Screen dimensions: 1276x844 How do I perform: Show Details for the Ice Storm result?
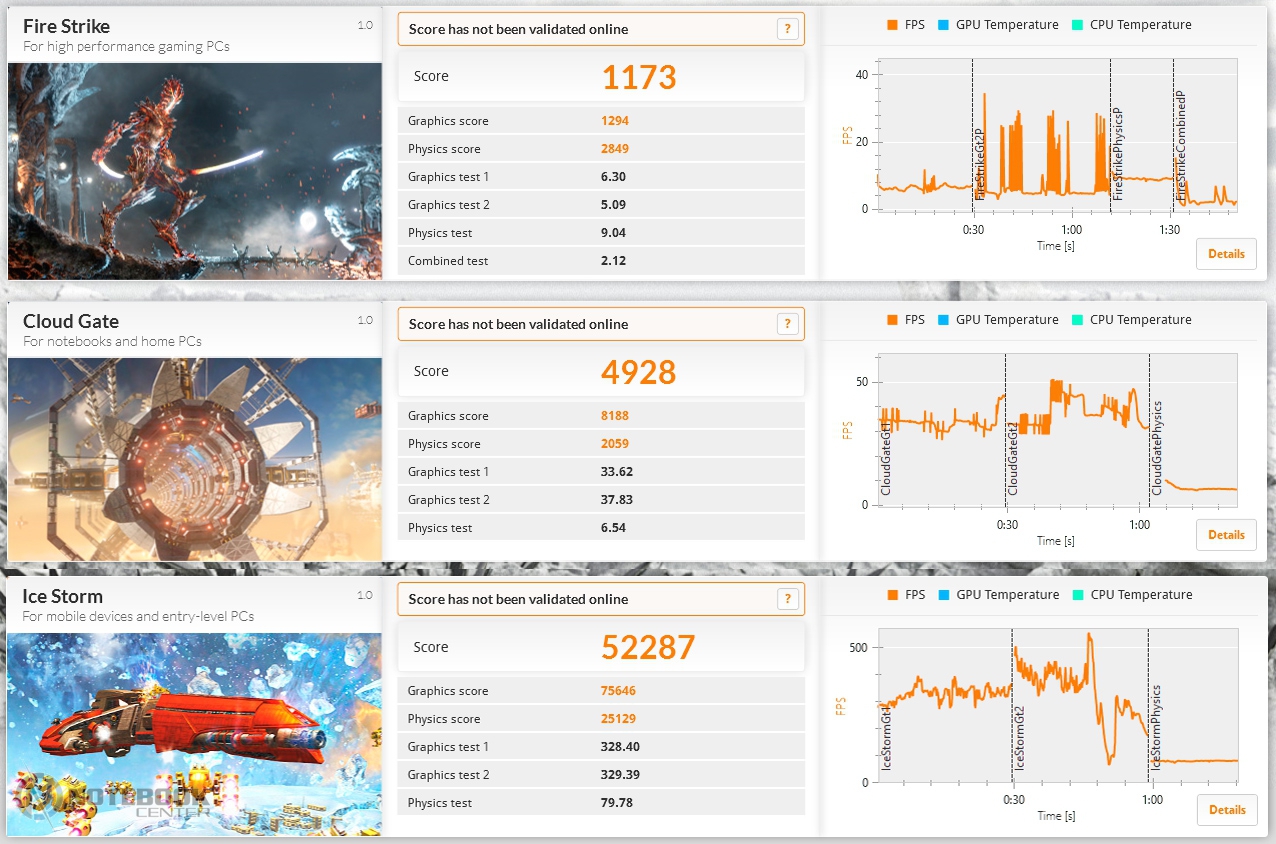pyautogui.click(x=1226, y=810)
